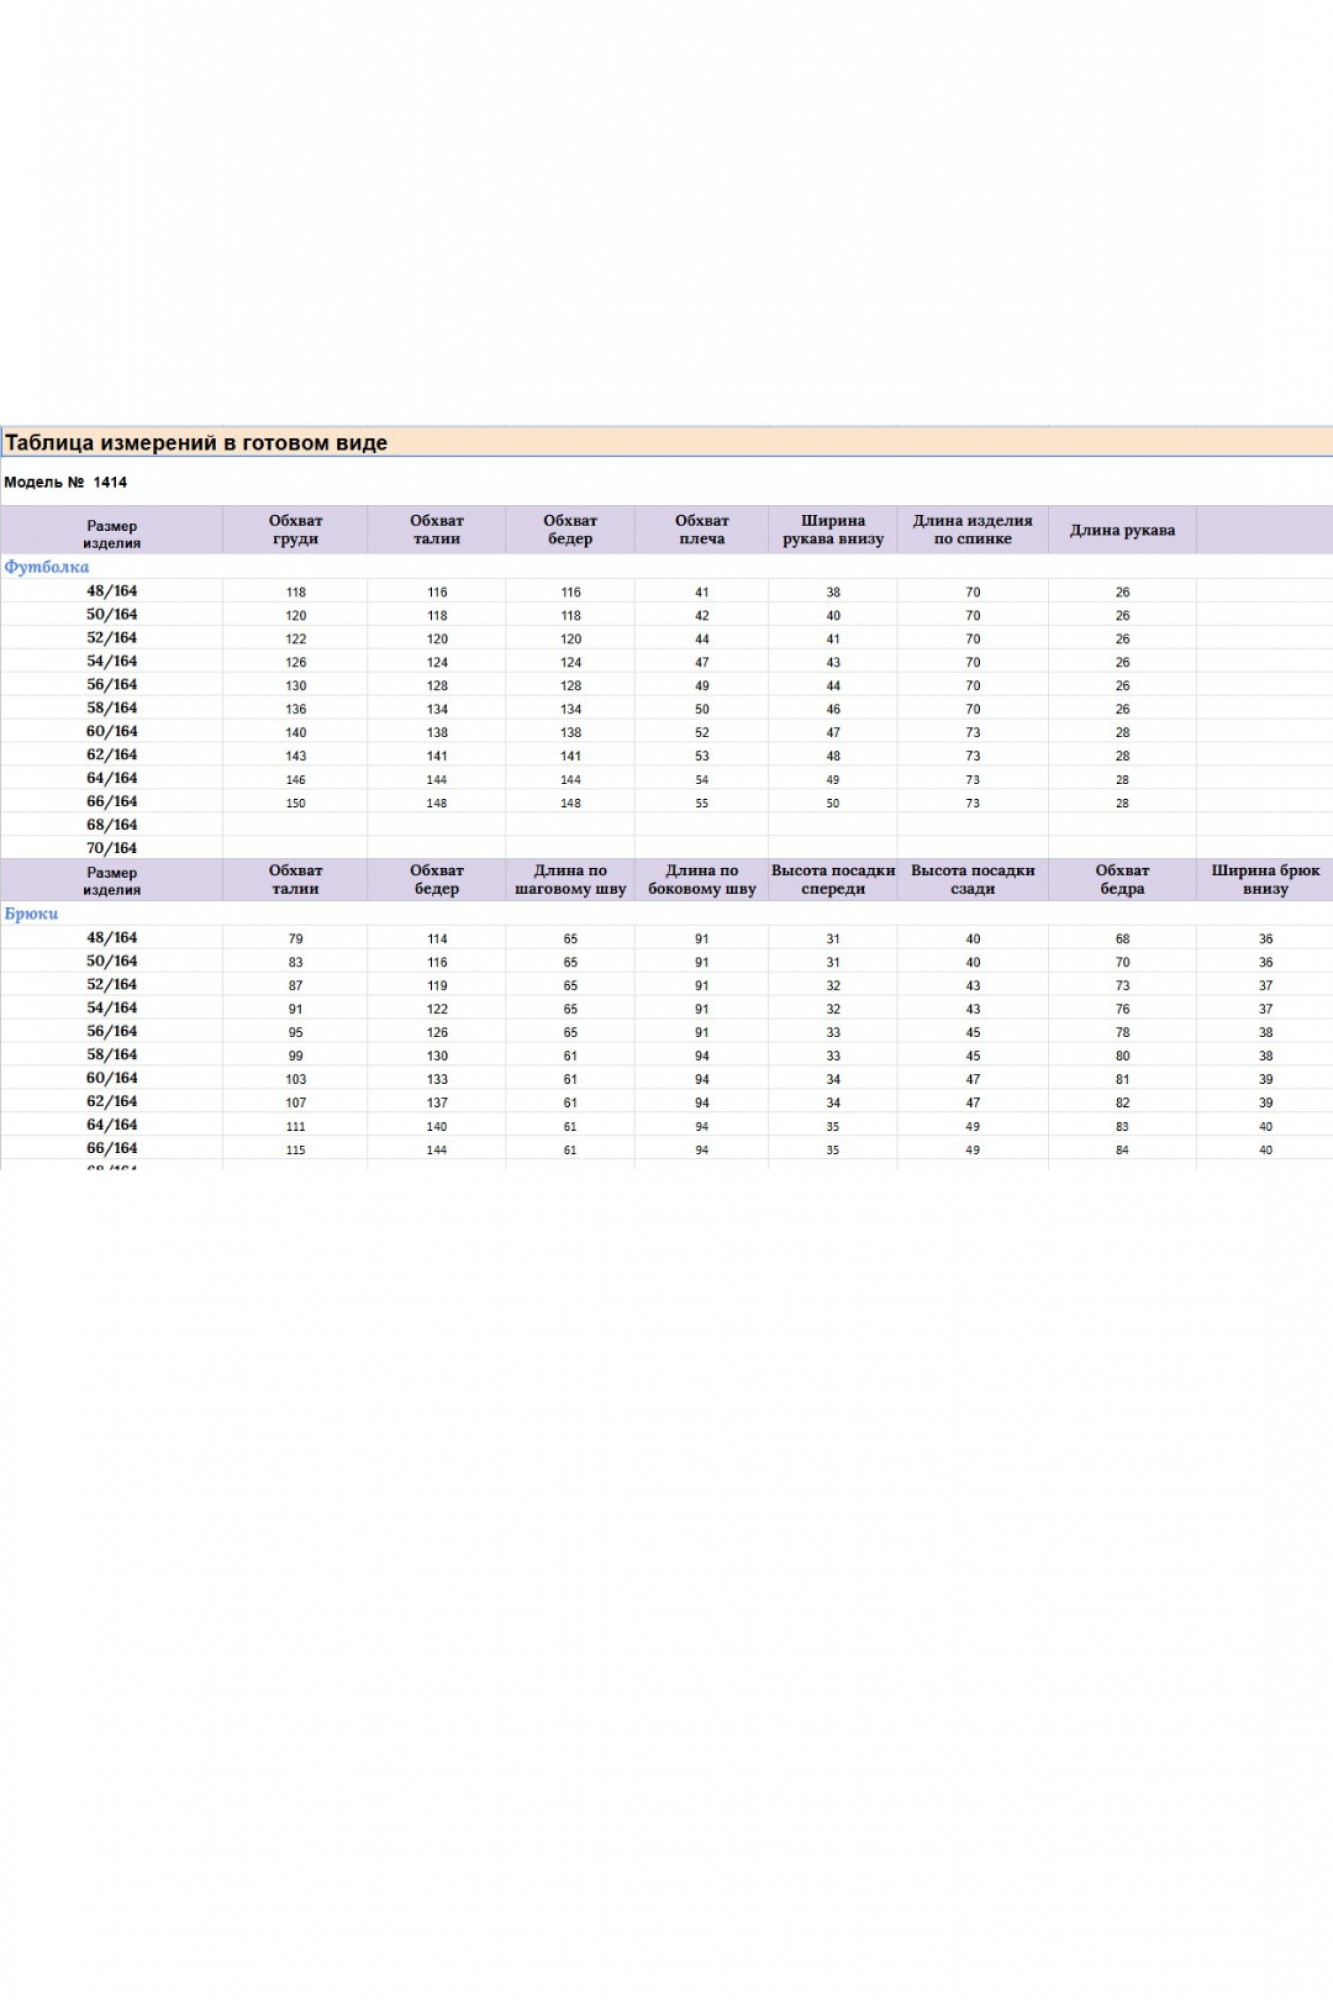Click the 'Высота посадки сзади' header
This screenshot has height=2000, width=1333.
[x=972, y=879]
